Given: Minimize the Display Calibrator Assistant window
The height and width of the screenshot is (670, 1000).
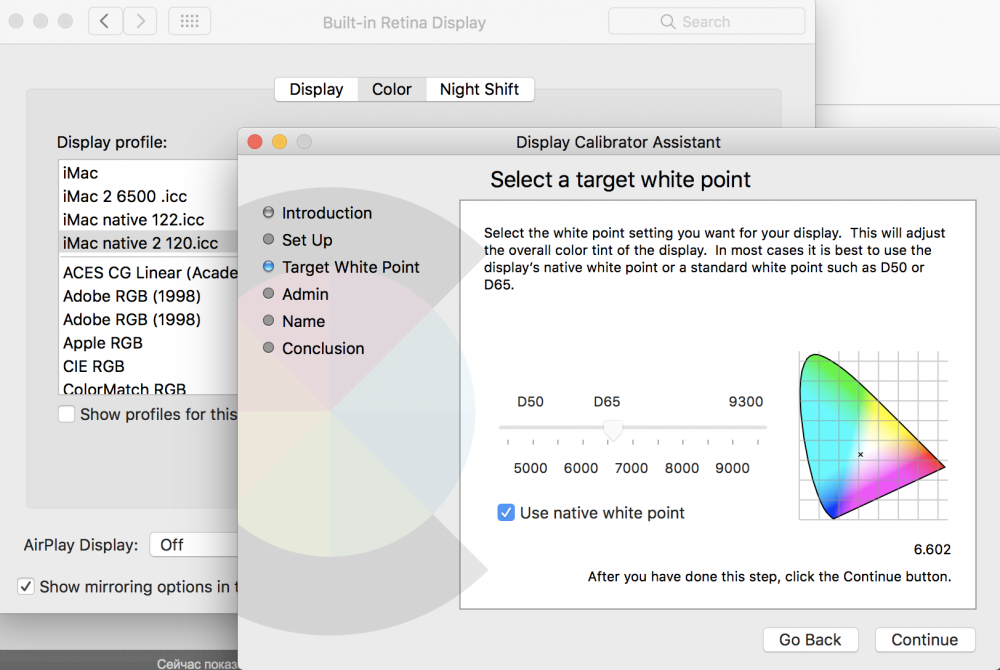Looking at the screenshot, I should pos(279,142).
